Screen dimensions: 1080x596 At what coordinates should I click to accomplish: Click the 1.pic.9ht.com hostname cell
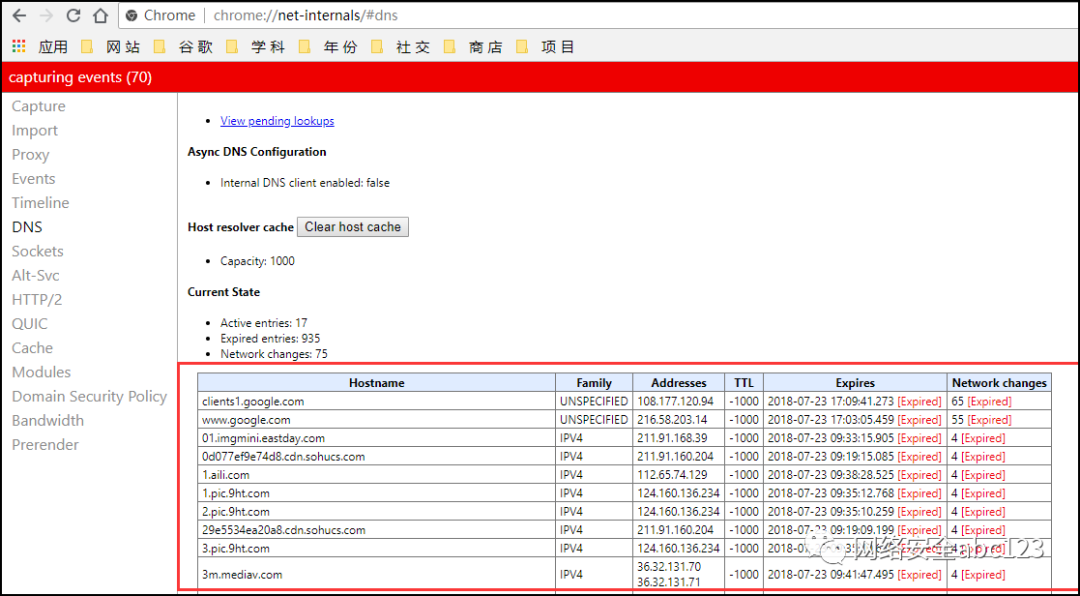(376, 493)
